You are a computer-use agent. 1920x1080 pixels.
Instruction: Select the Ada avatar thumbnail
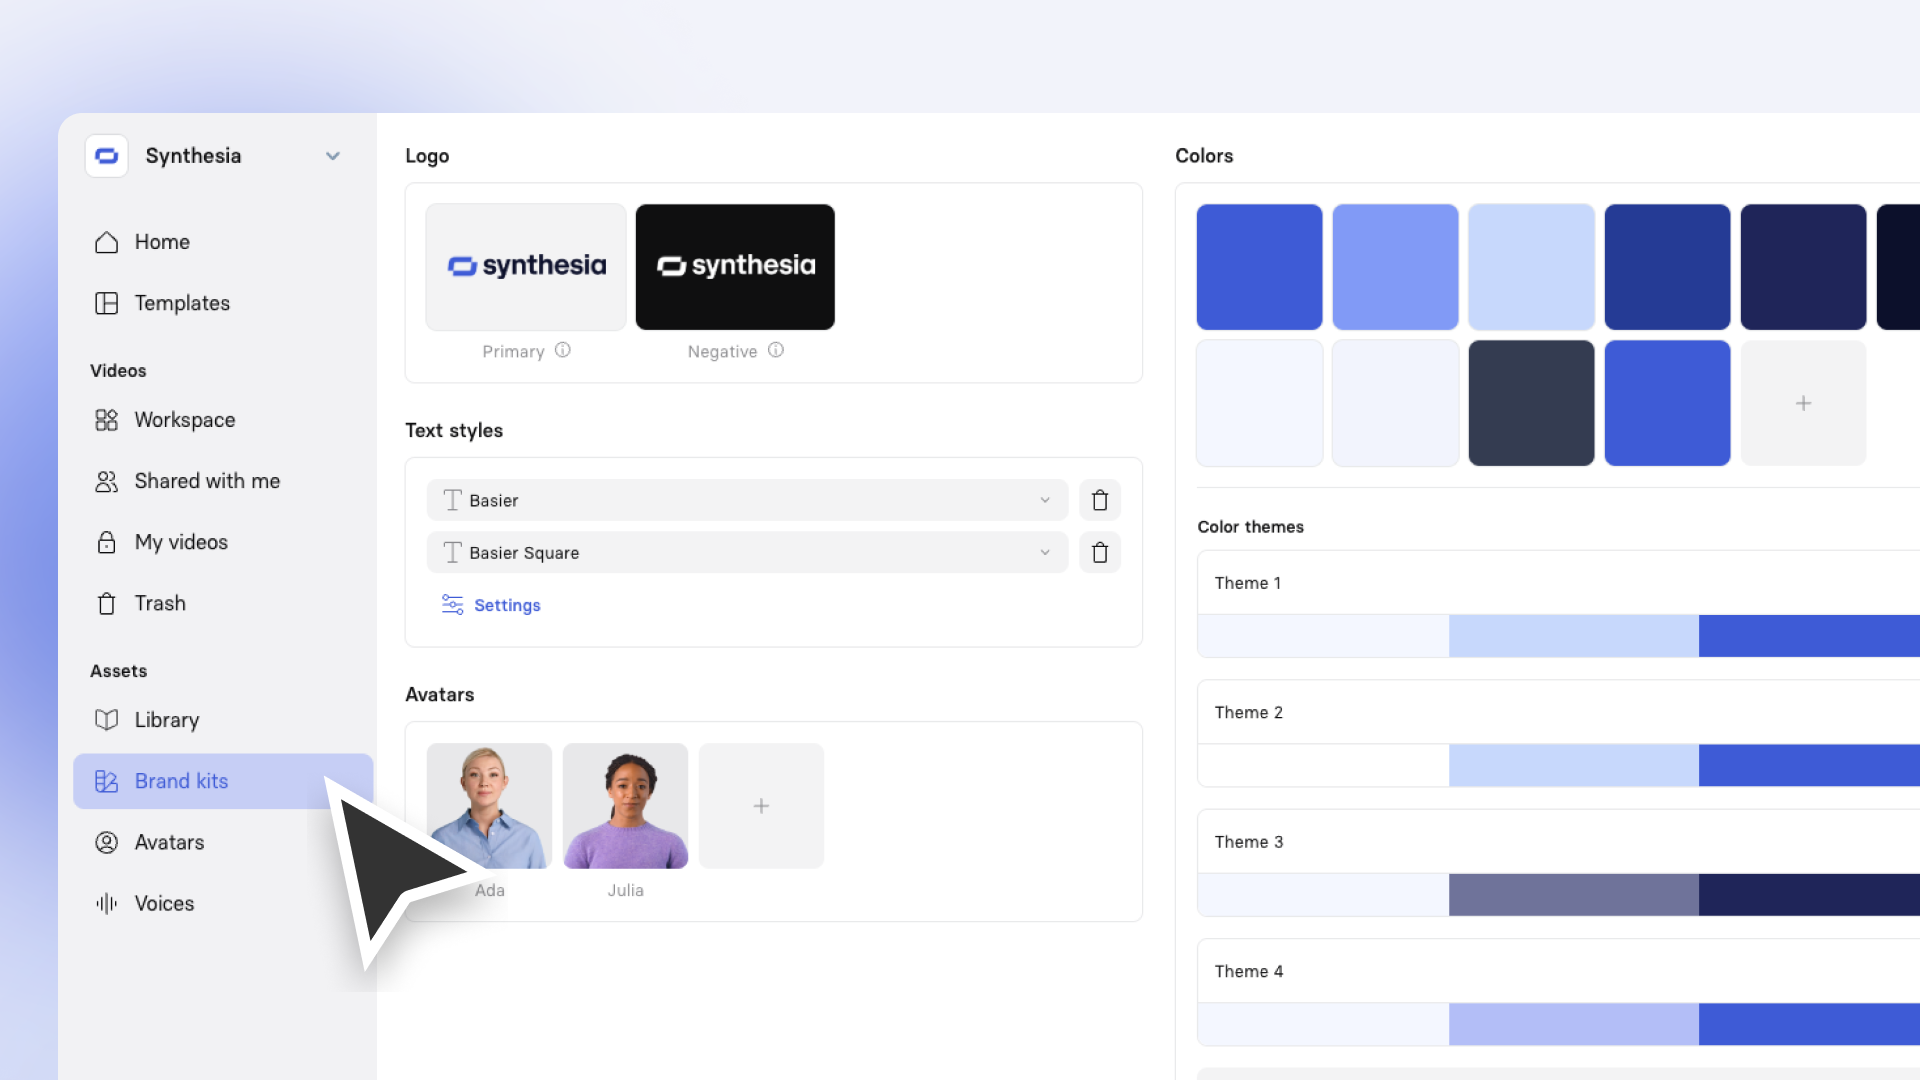click(489, 806)
